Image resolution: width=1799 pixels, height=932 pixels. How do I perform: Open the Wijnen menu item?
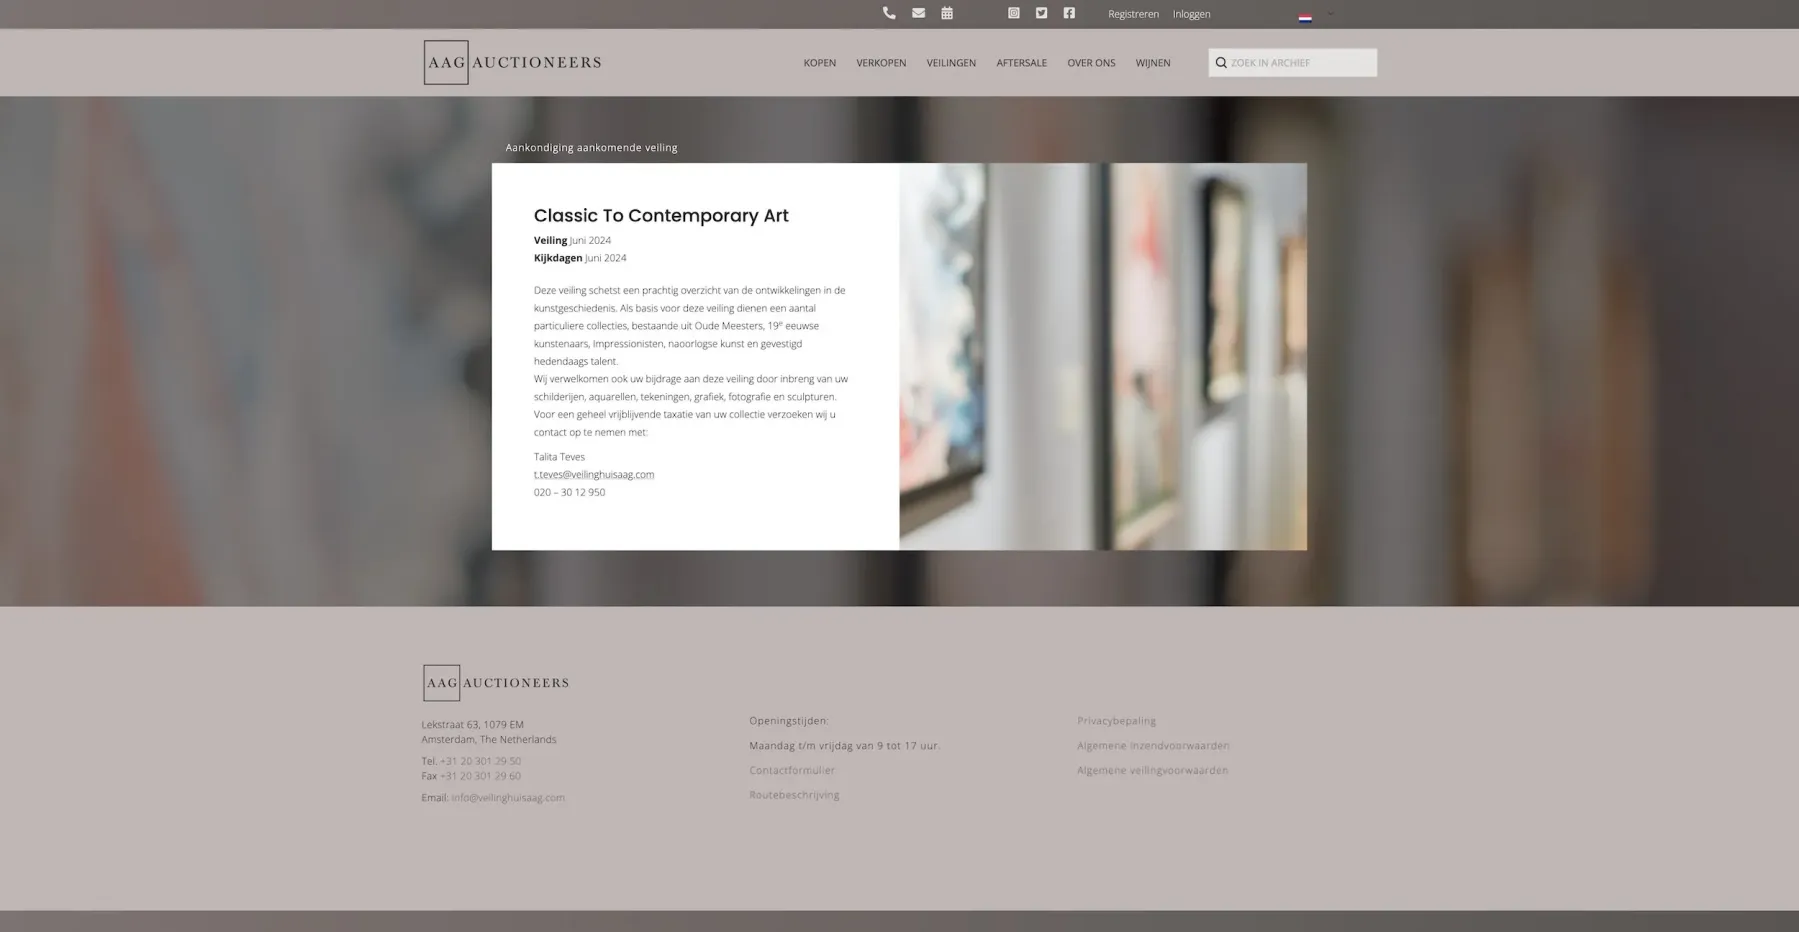(x=1152, y=62)
